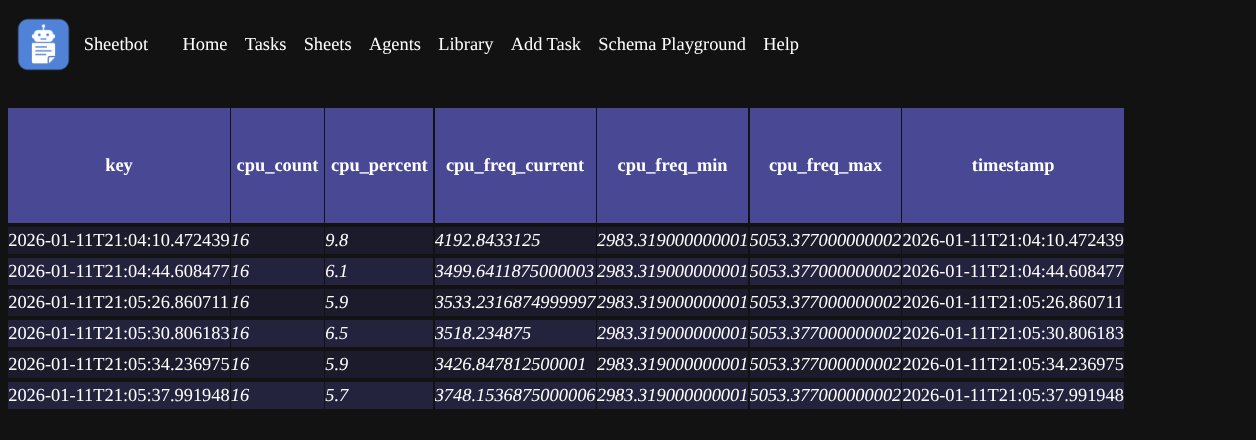Click the cpu_freq_current column header

pos(515,165)
